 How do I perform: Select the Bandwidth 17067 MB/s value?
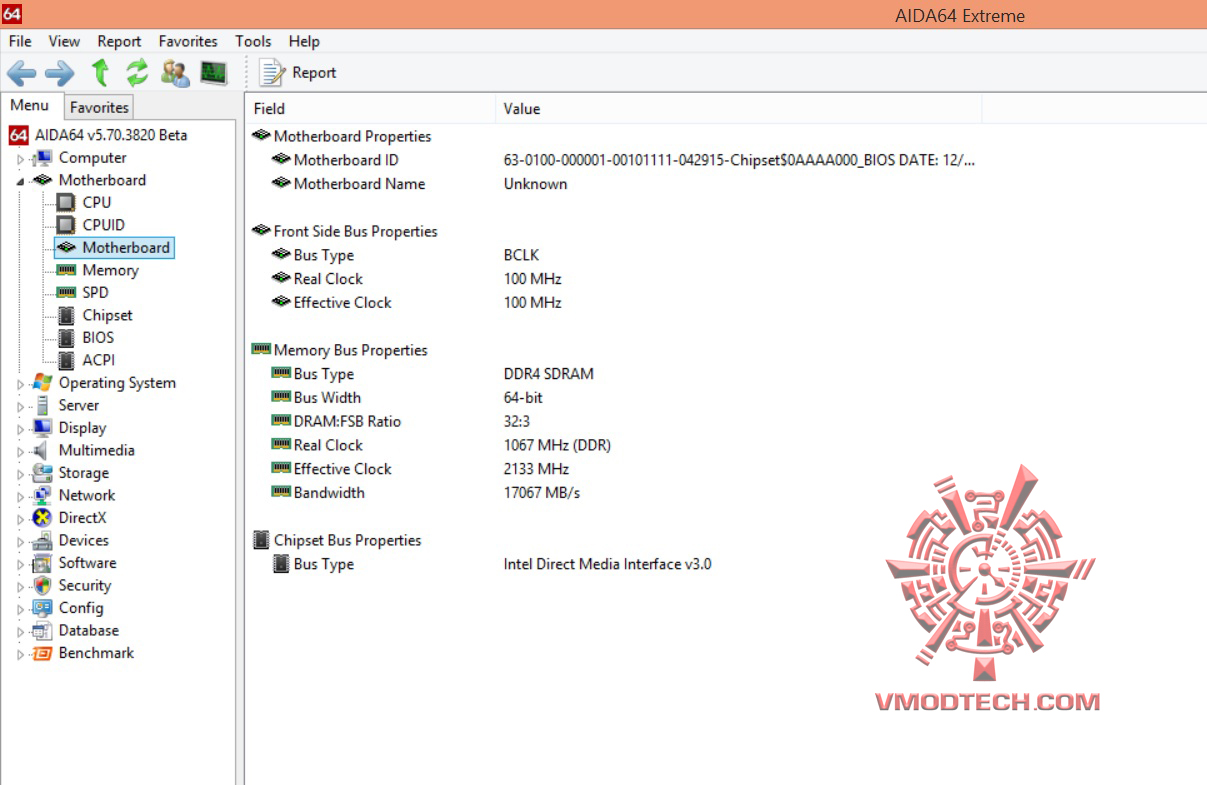tap(542, 493)
